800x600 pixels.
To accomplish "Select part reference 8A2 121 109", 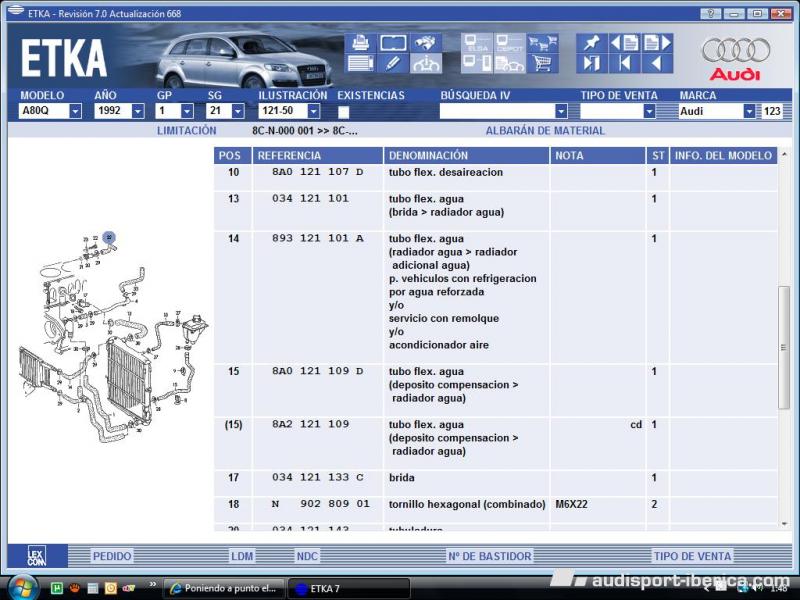I will pos(310,424).
